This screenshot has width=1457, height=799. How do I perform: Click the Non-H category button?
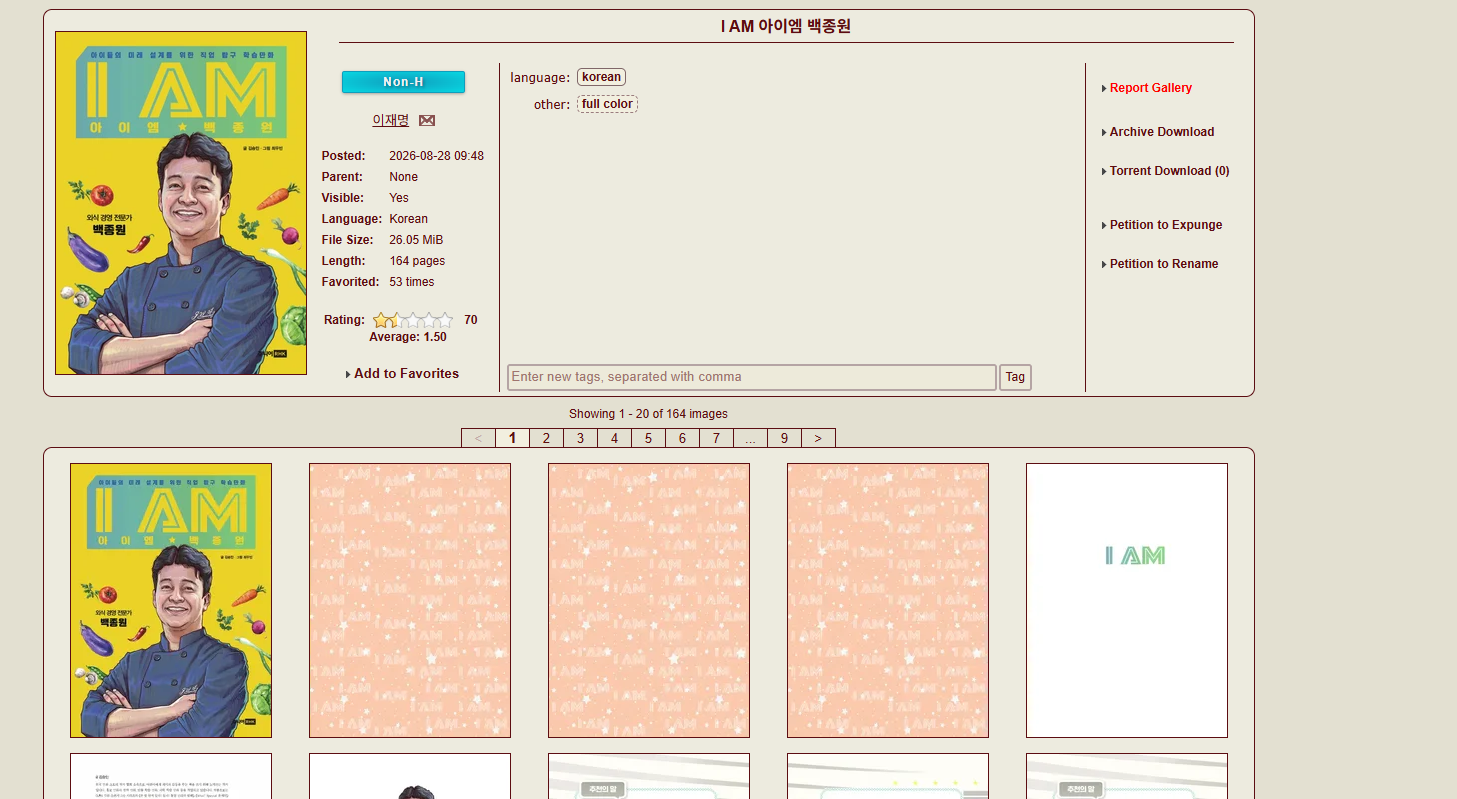pyautogui.click(x=403, y=82)
